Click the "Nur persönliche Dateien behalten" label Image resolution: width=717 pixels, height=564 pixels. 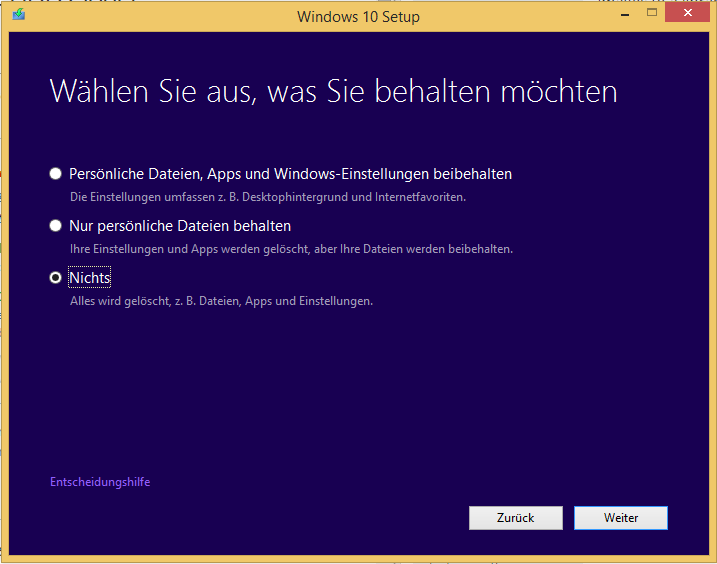(180, 226)
